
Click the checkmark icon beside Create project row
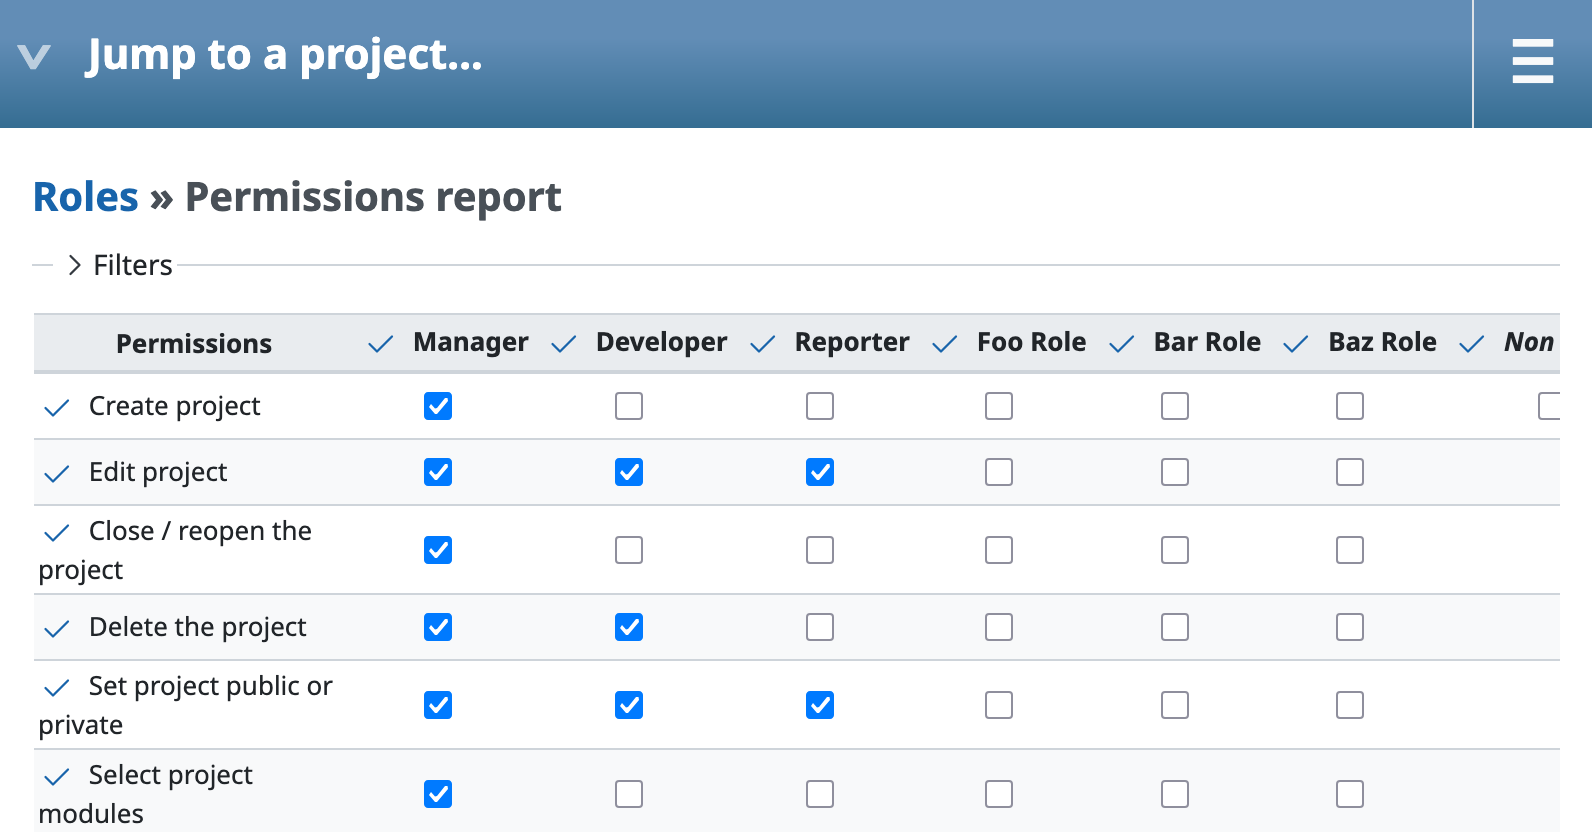57,408
